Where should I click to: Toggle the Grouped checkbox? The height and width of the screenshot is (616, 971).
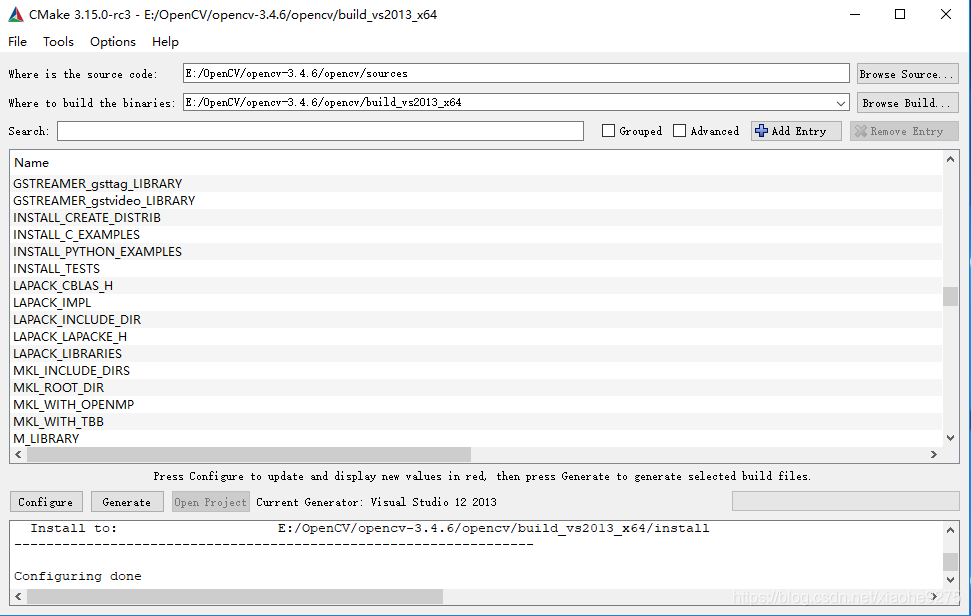[x=609, y=131]
